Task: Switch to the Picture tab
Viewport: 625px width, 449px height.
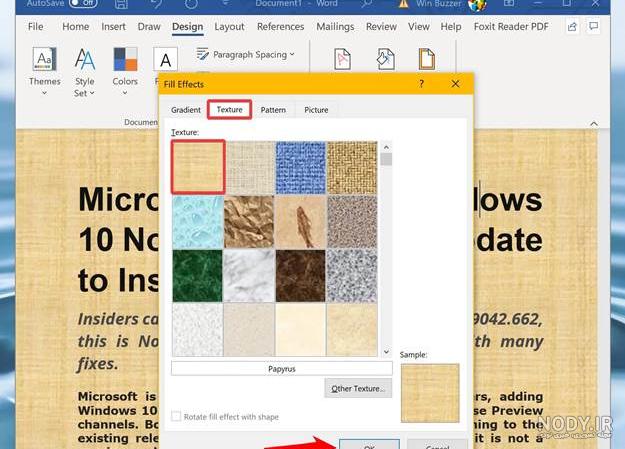Action: (316, 110)
